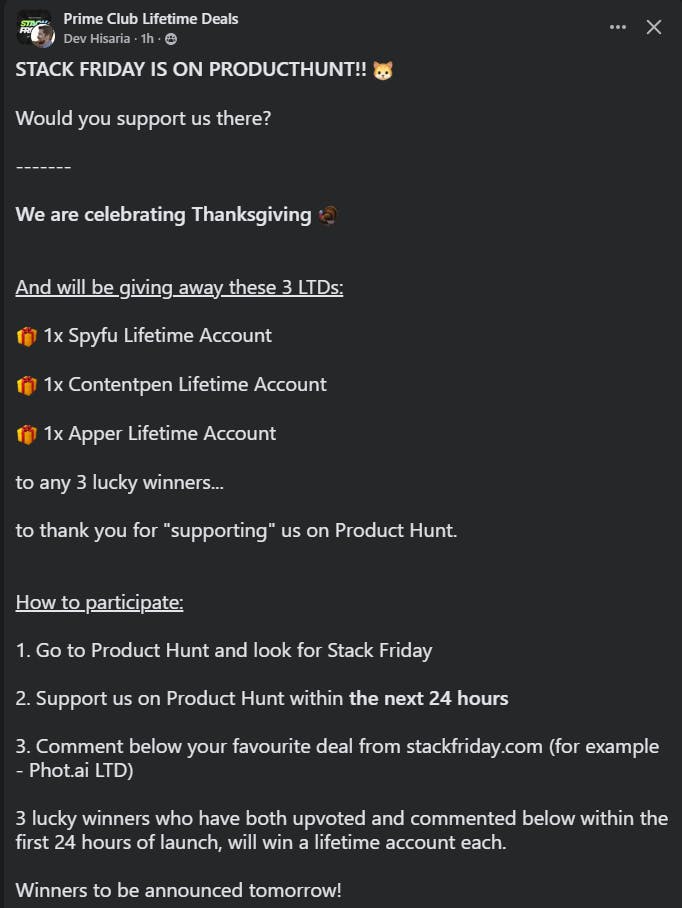This screenshot has height=908, width=682.
Task: Open the Prime Club Lifetime Deals group
Action: tap(151, 18)
